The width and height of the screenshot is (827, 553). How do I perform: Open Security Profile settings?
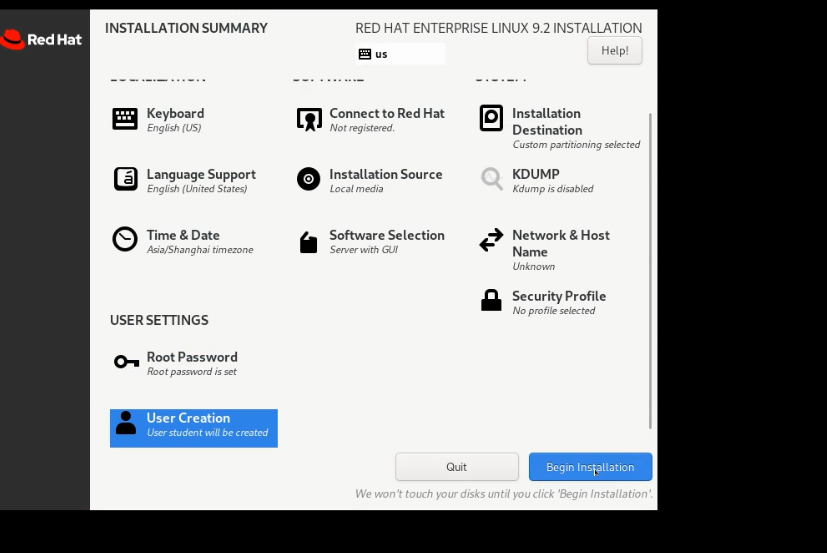559,296
